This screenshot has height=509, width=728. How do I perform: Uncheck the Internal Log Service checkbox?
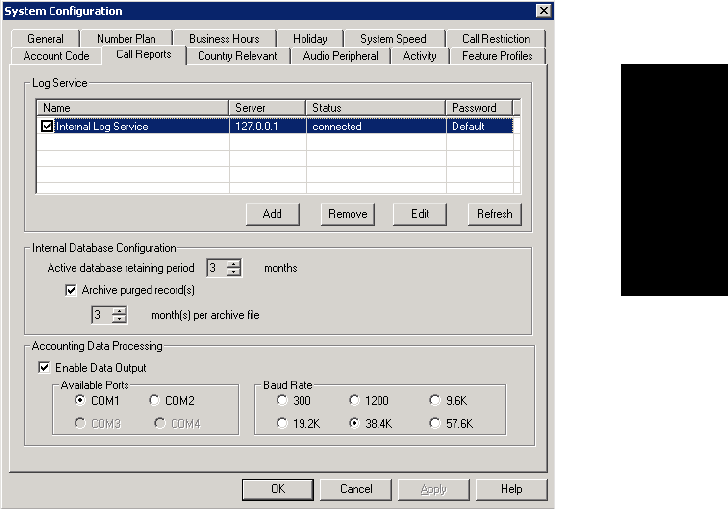(x=47, y=127)
